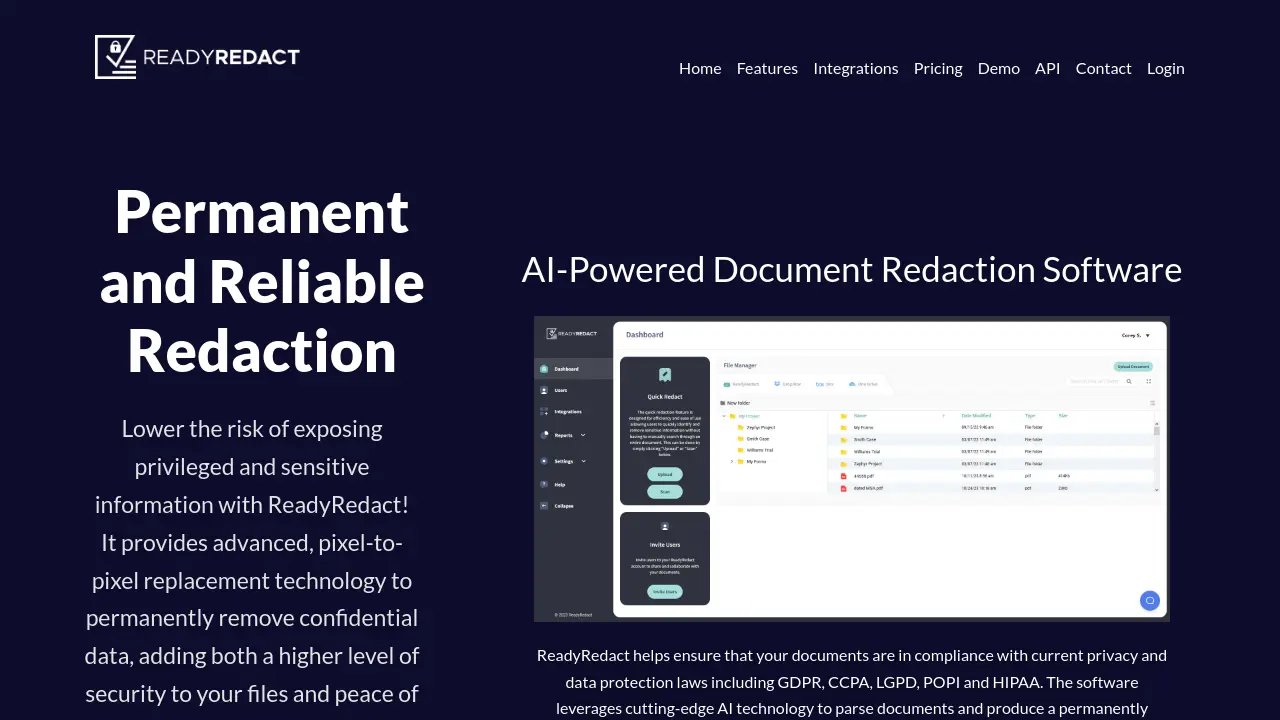Click the 'Permanent and Reliable Redaction' heading
1280x720 pixels.
tap(262, 281)
